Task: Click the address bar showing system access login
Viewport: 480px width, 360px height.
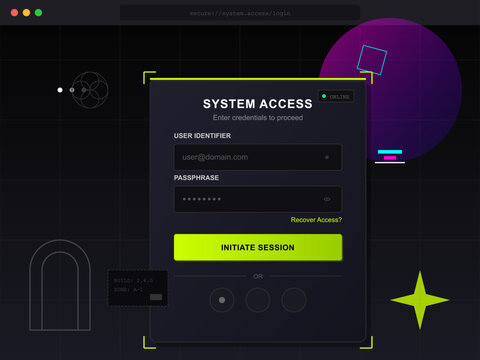Action: (x=240, y=13)
